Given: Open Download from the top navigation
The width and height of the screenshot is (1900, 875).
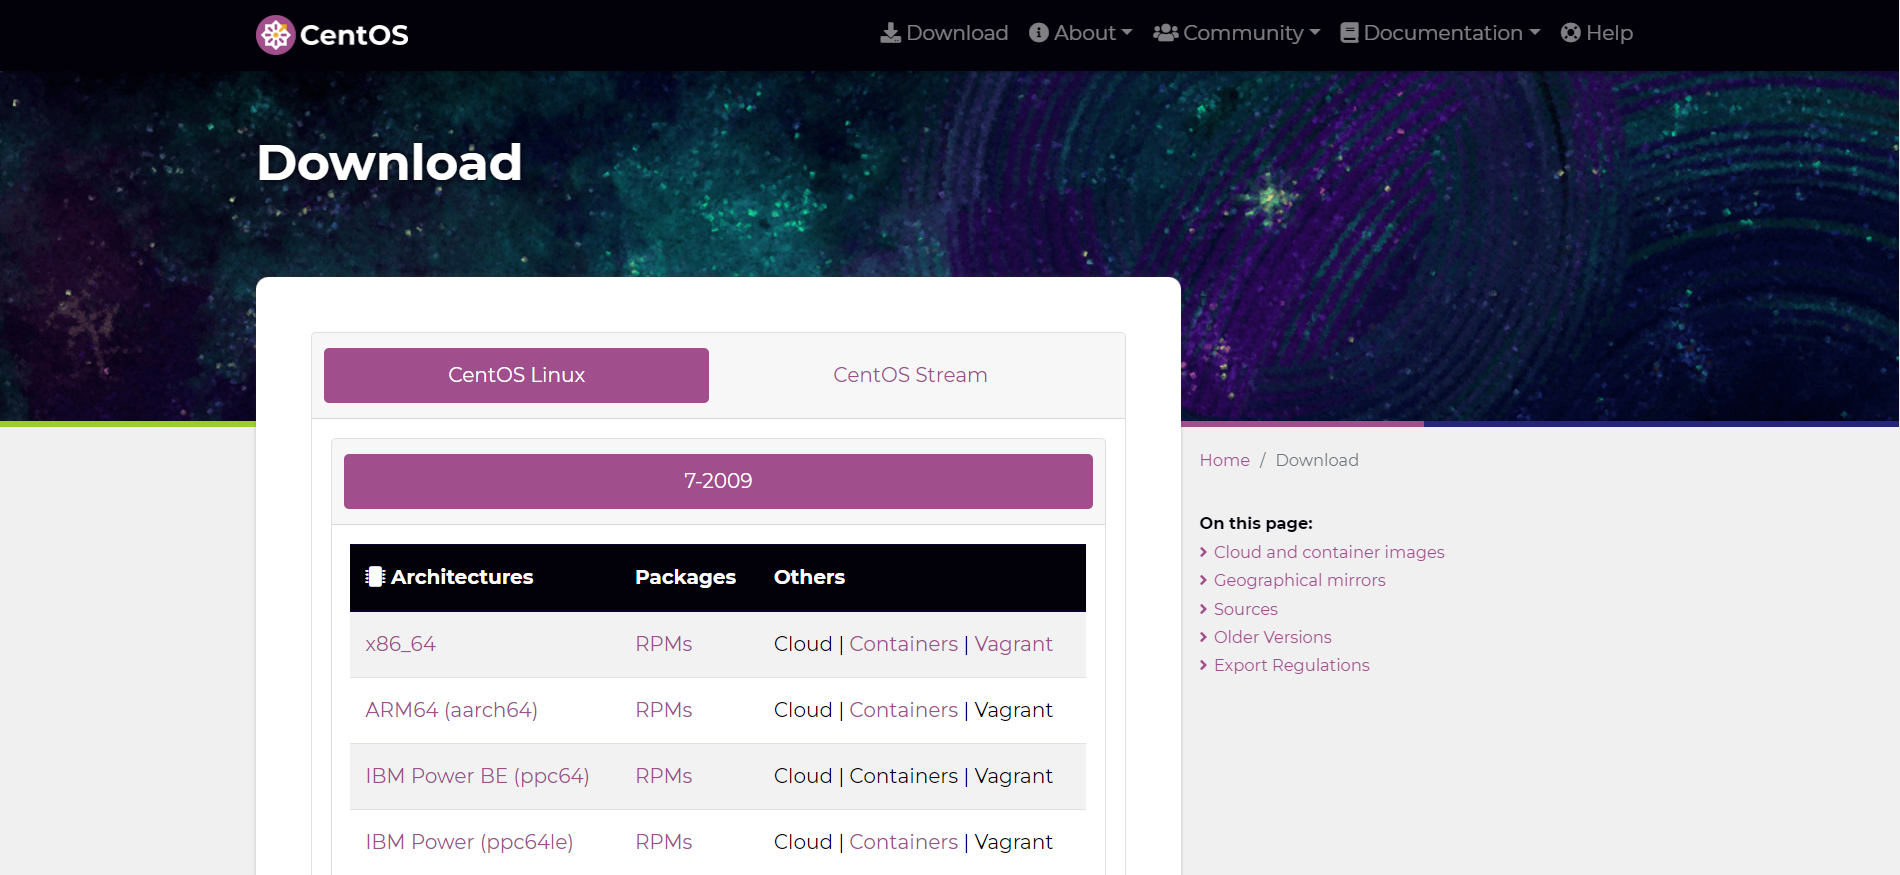Looking at the screenshot, I should [x=944, y=33].
